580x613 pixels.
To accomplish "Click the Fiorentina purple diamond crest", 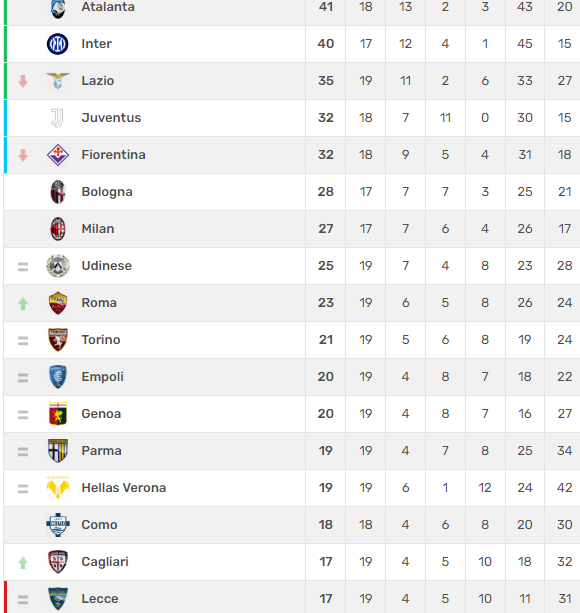I will pos(58,155).
